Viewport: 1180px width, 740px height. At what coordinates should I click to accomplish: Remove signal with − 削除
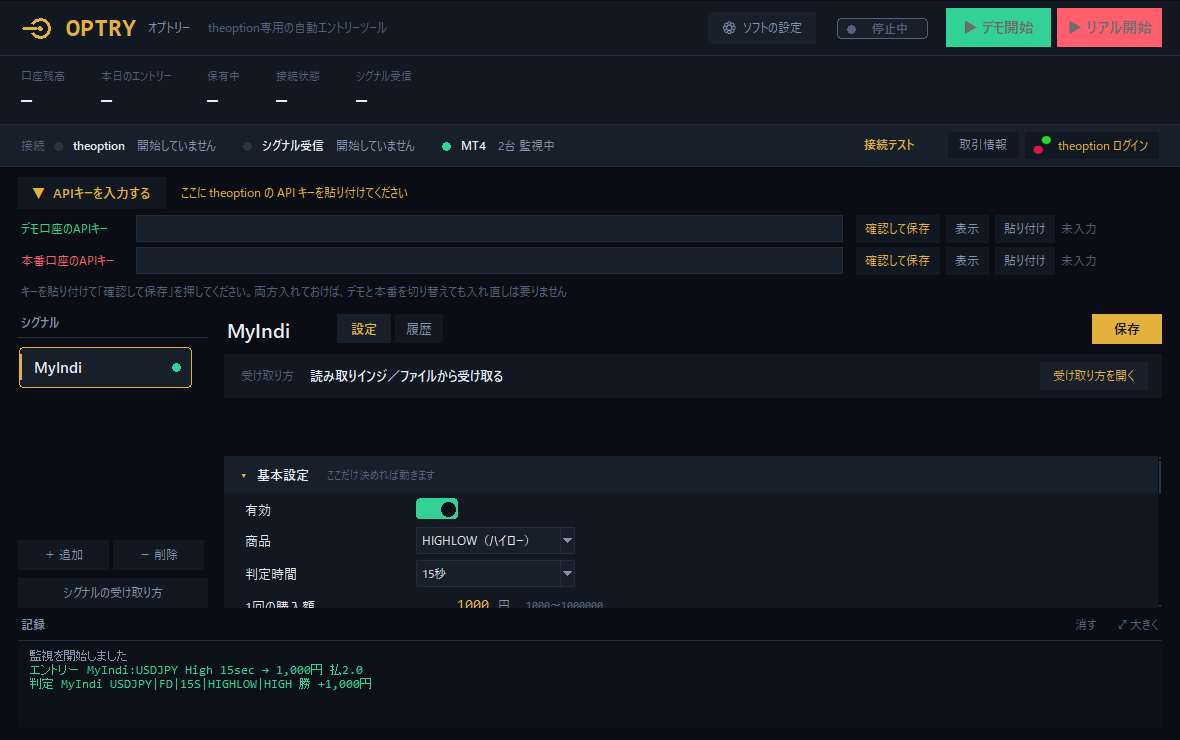pos(159,555)
